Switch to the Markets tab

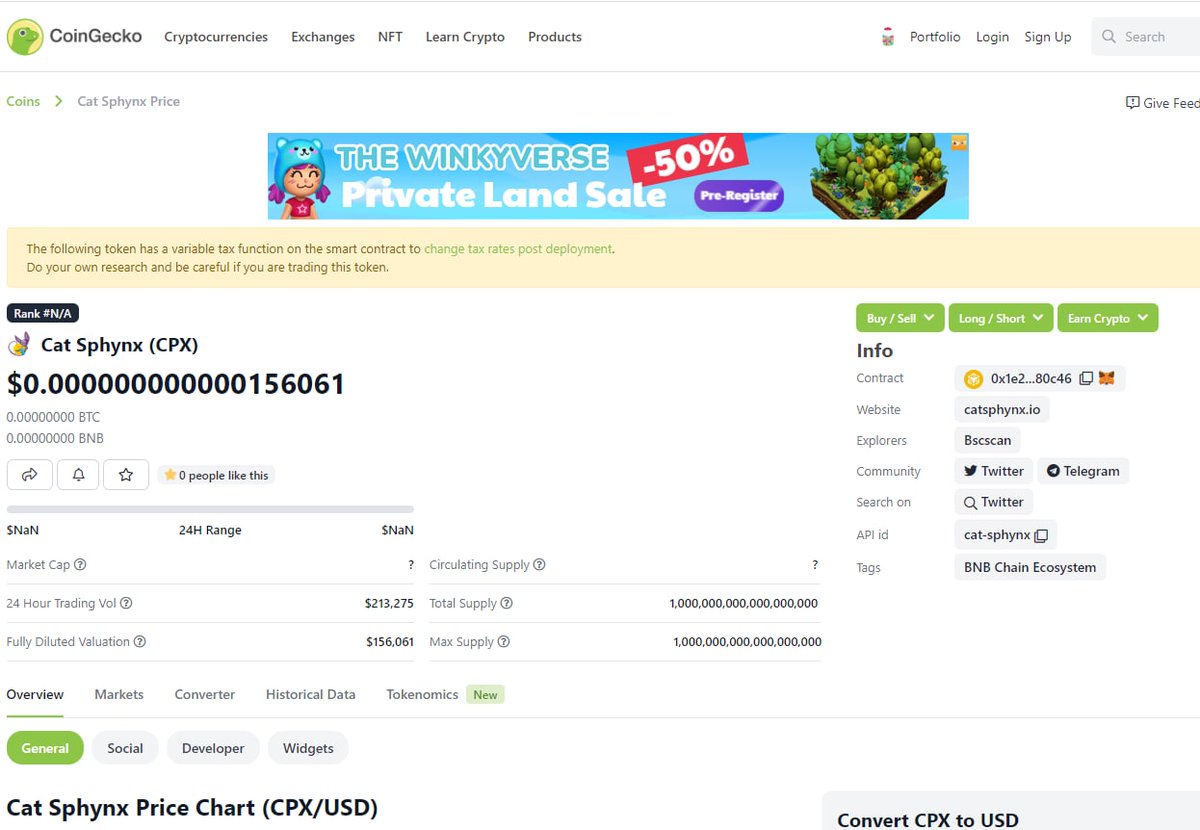(x=119, y=694)
